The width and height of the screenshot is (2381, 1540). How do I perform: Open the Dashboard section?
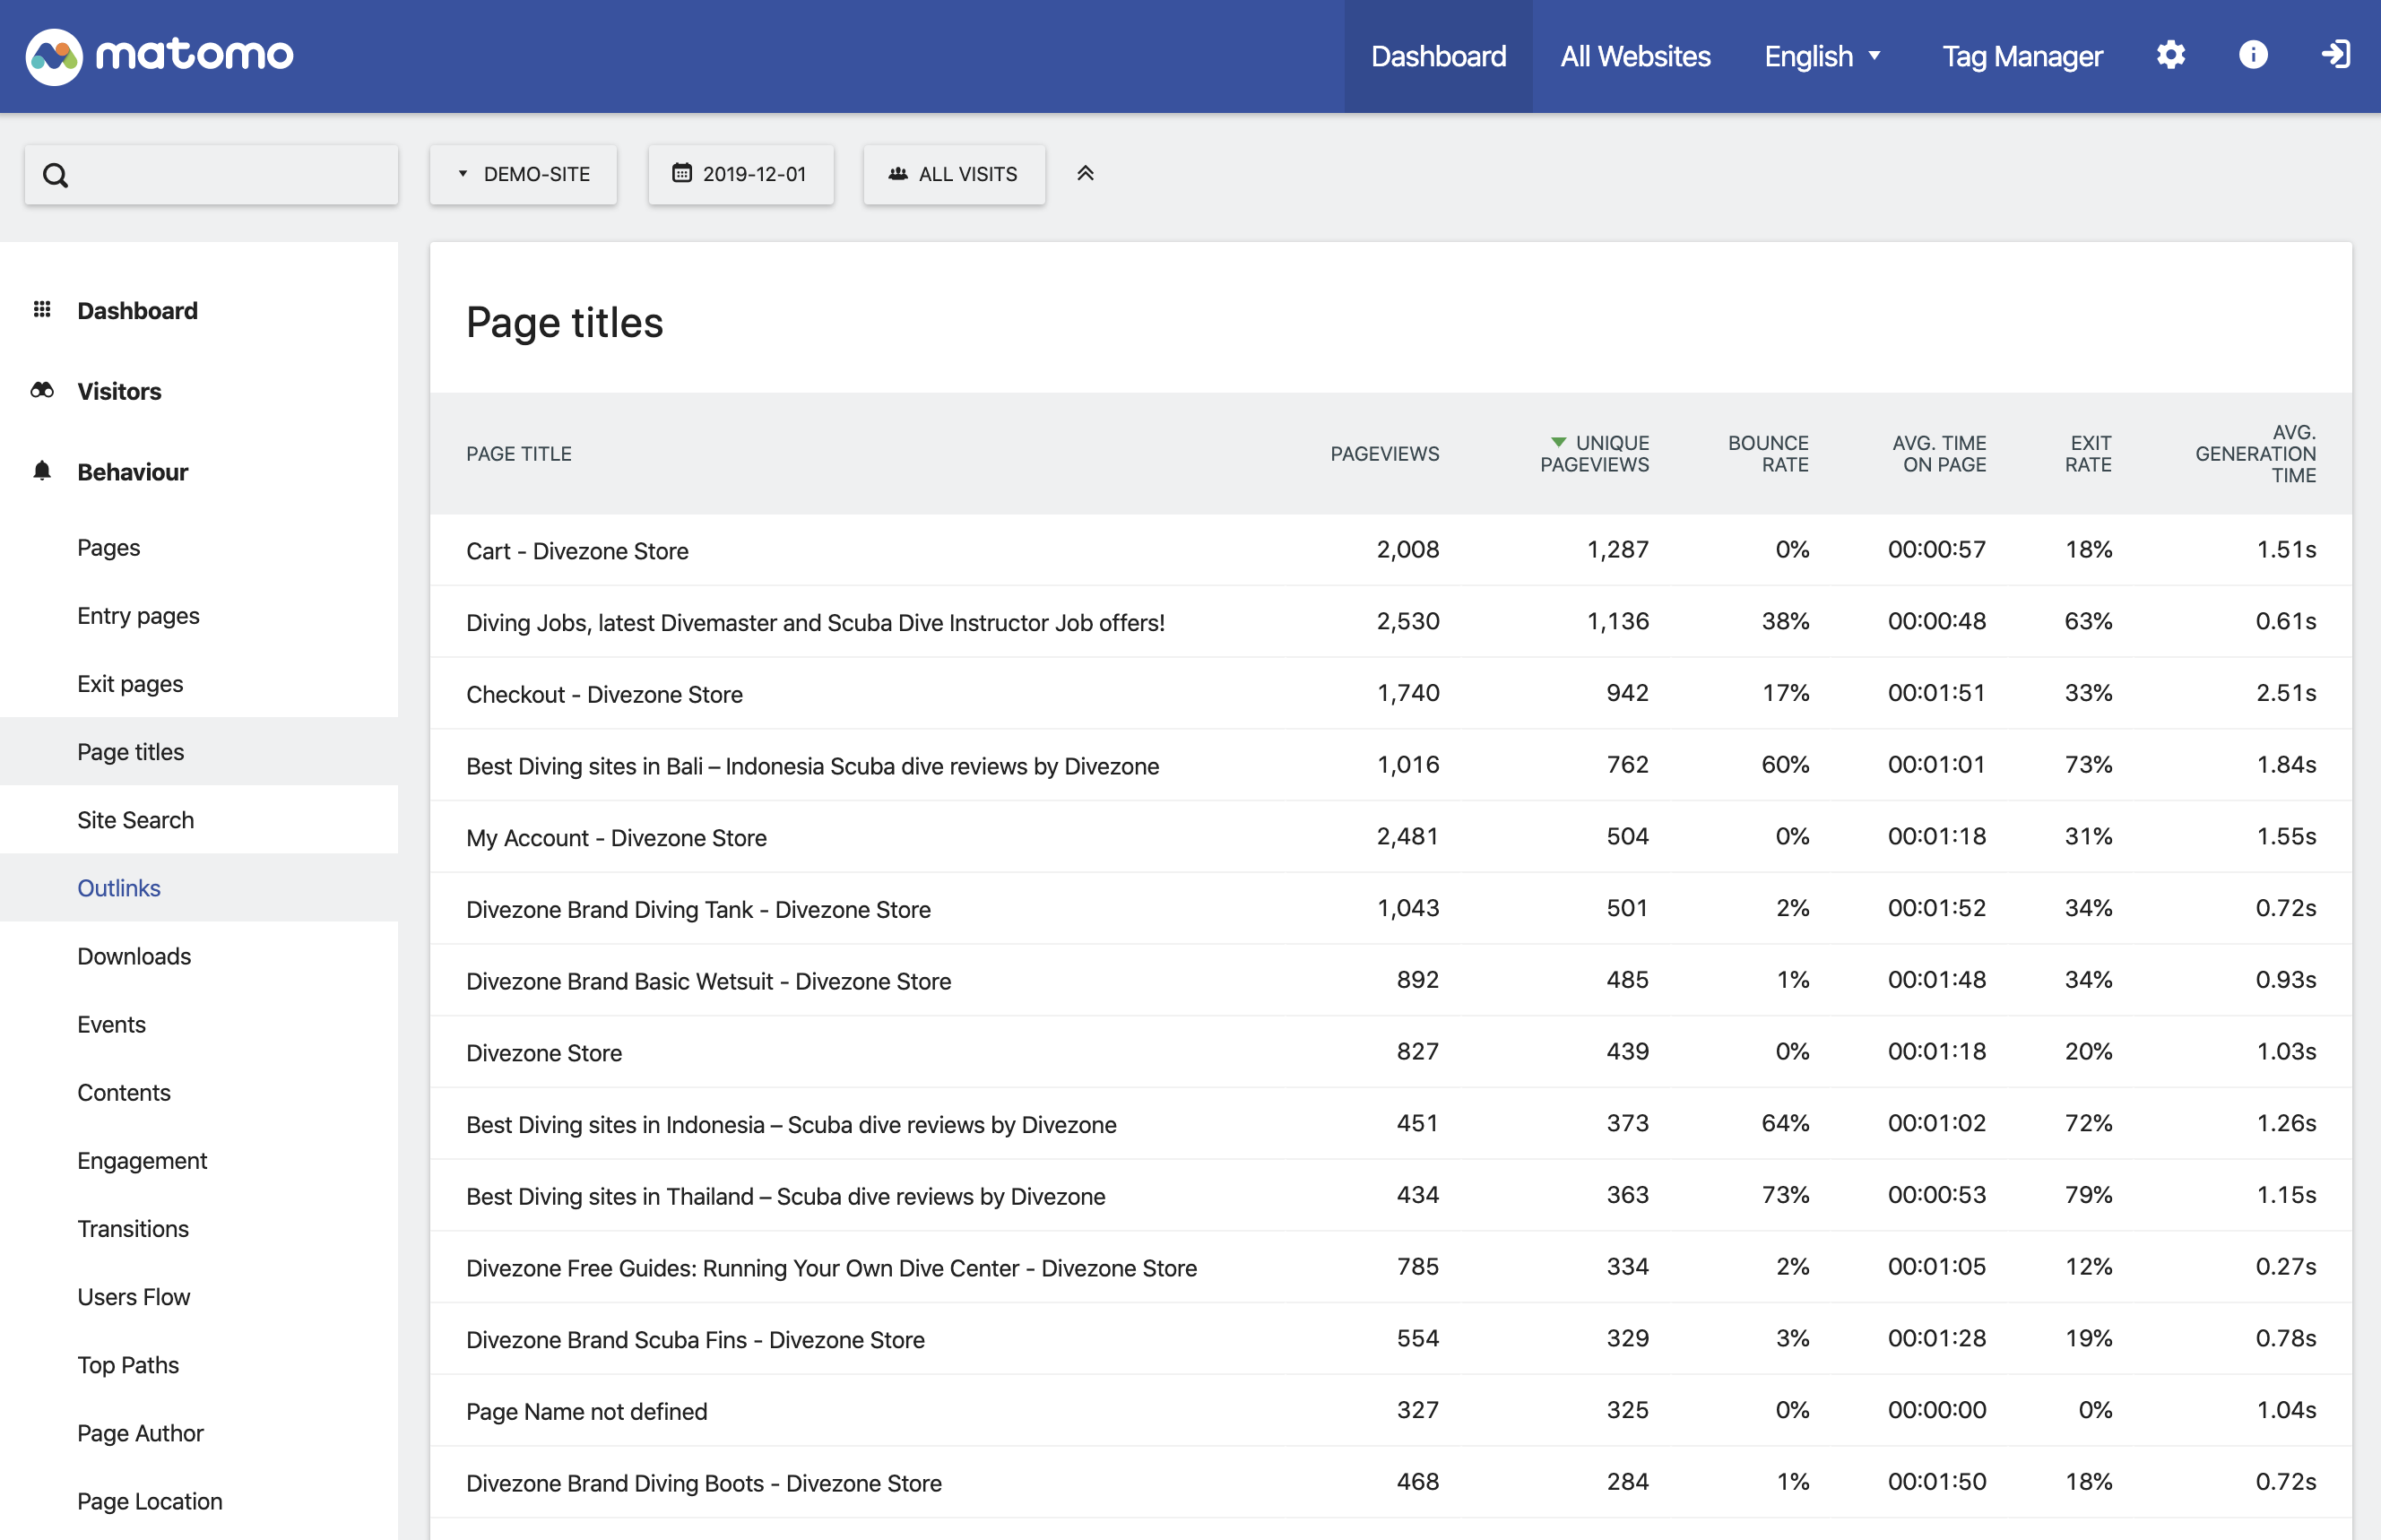[135, 311]
